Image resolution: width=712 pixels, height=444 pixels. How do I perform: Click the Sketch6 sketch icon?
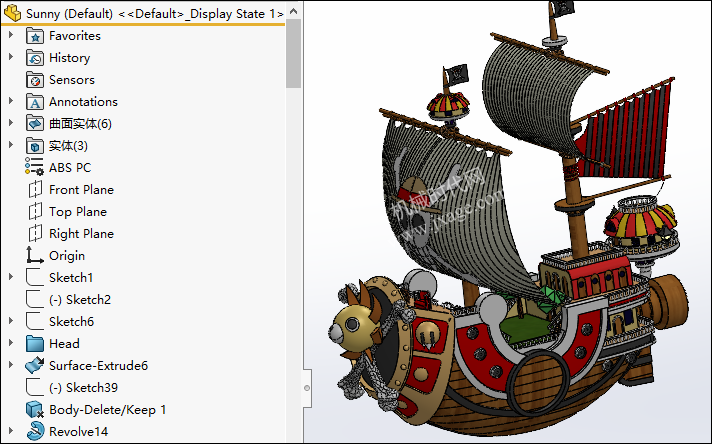tap(35, 321)
